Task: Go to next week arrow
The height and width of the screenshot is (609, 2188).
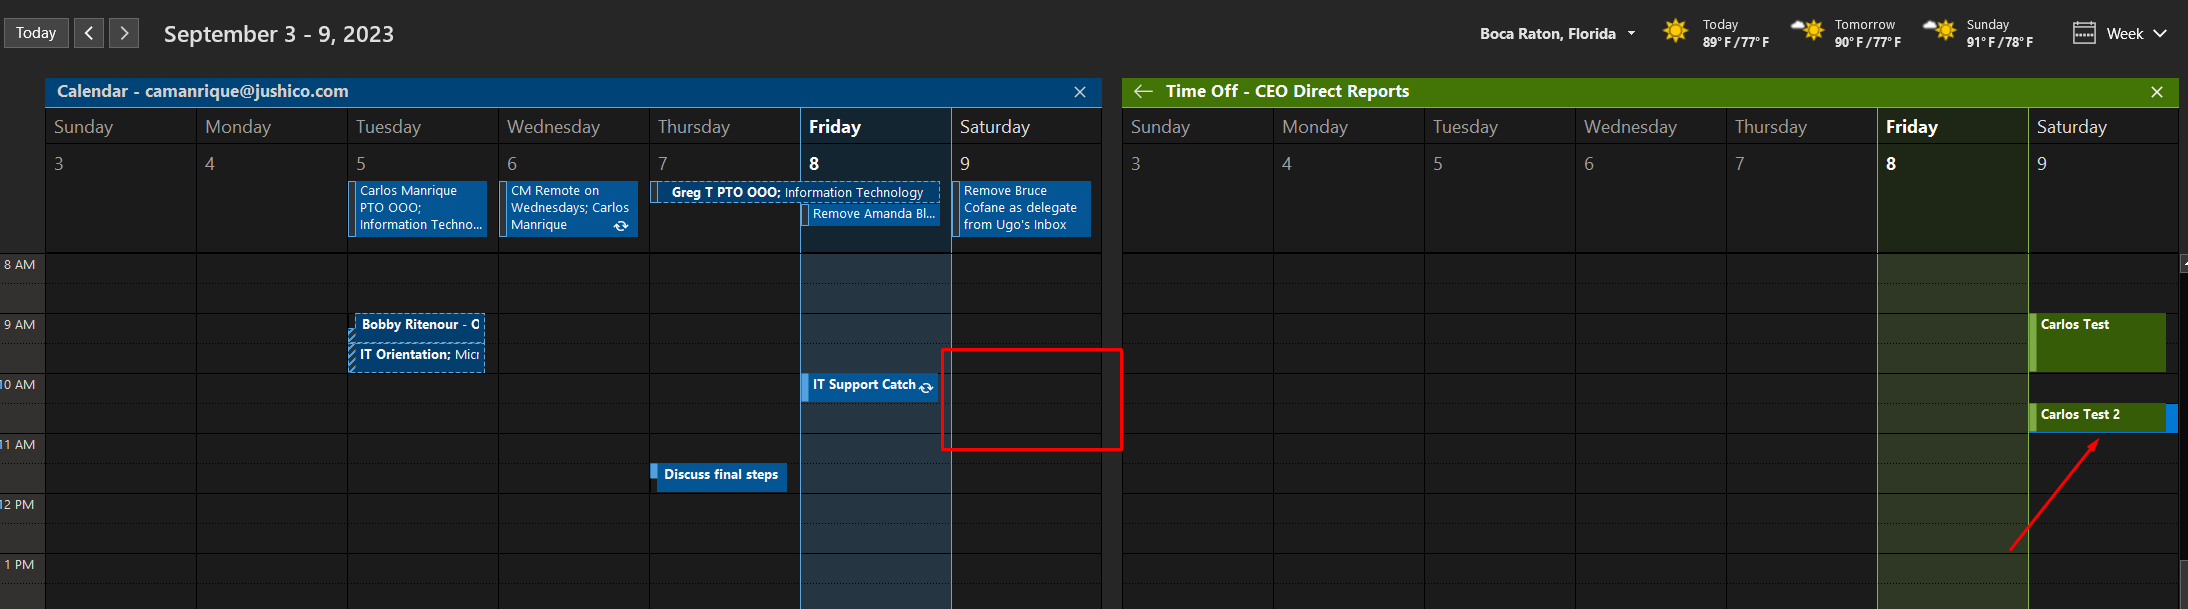Action: tap(124, 33)
